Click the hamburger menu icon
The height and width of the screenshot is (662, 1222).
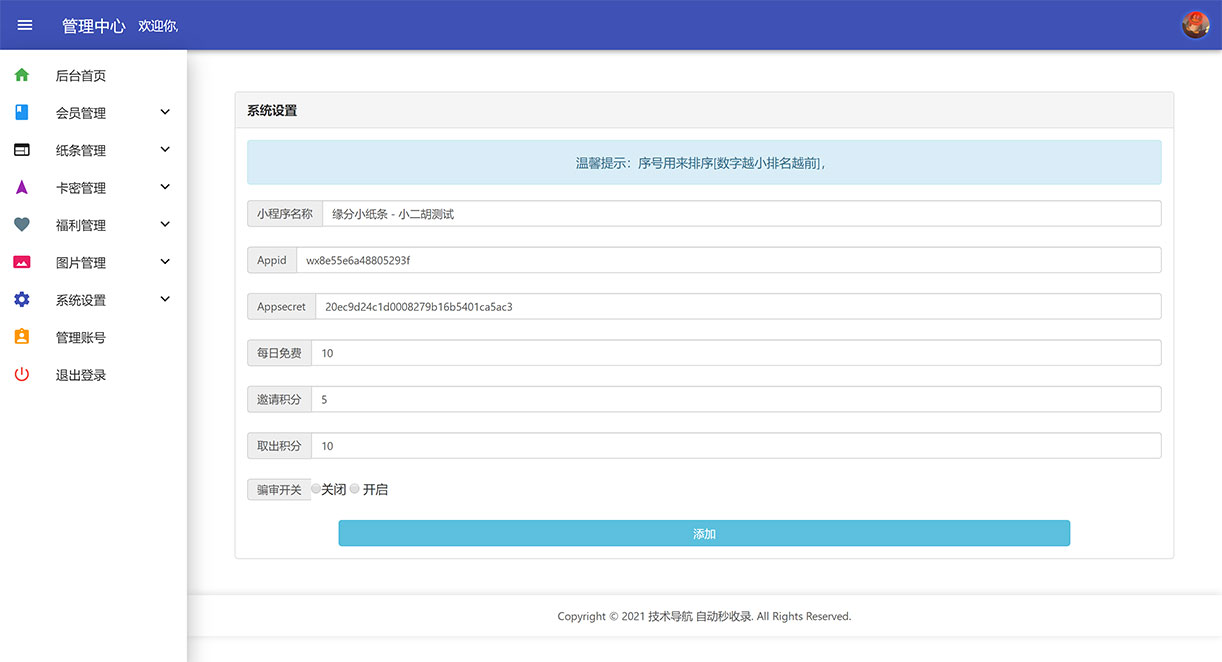pyautogui.click(x=25, y=25)
